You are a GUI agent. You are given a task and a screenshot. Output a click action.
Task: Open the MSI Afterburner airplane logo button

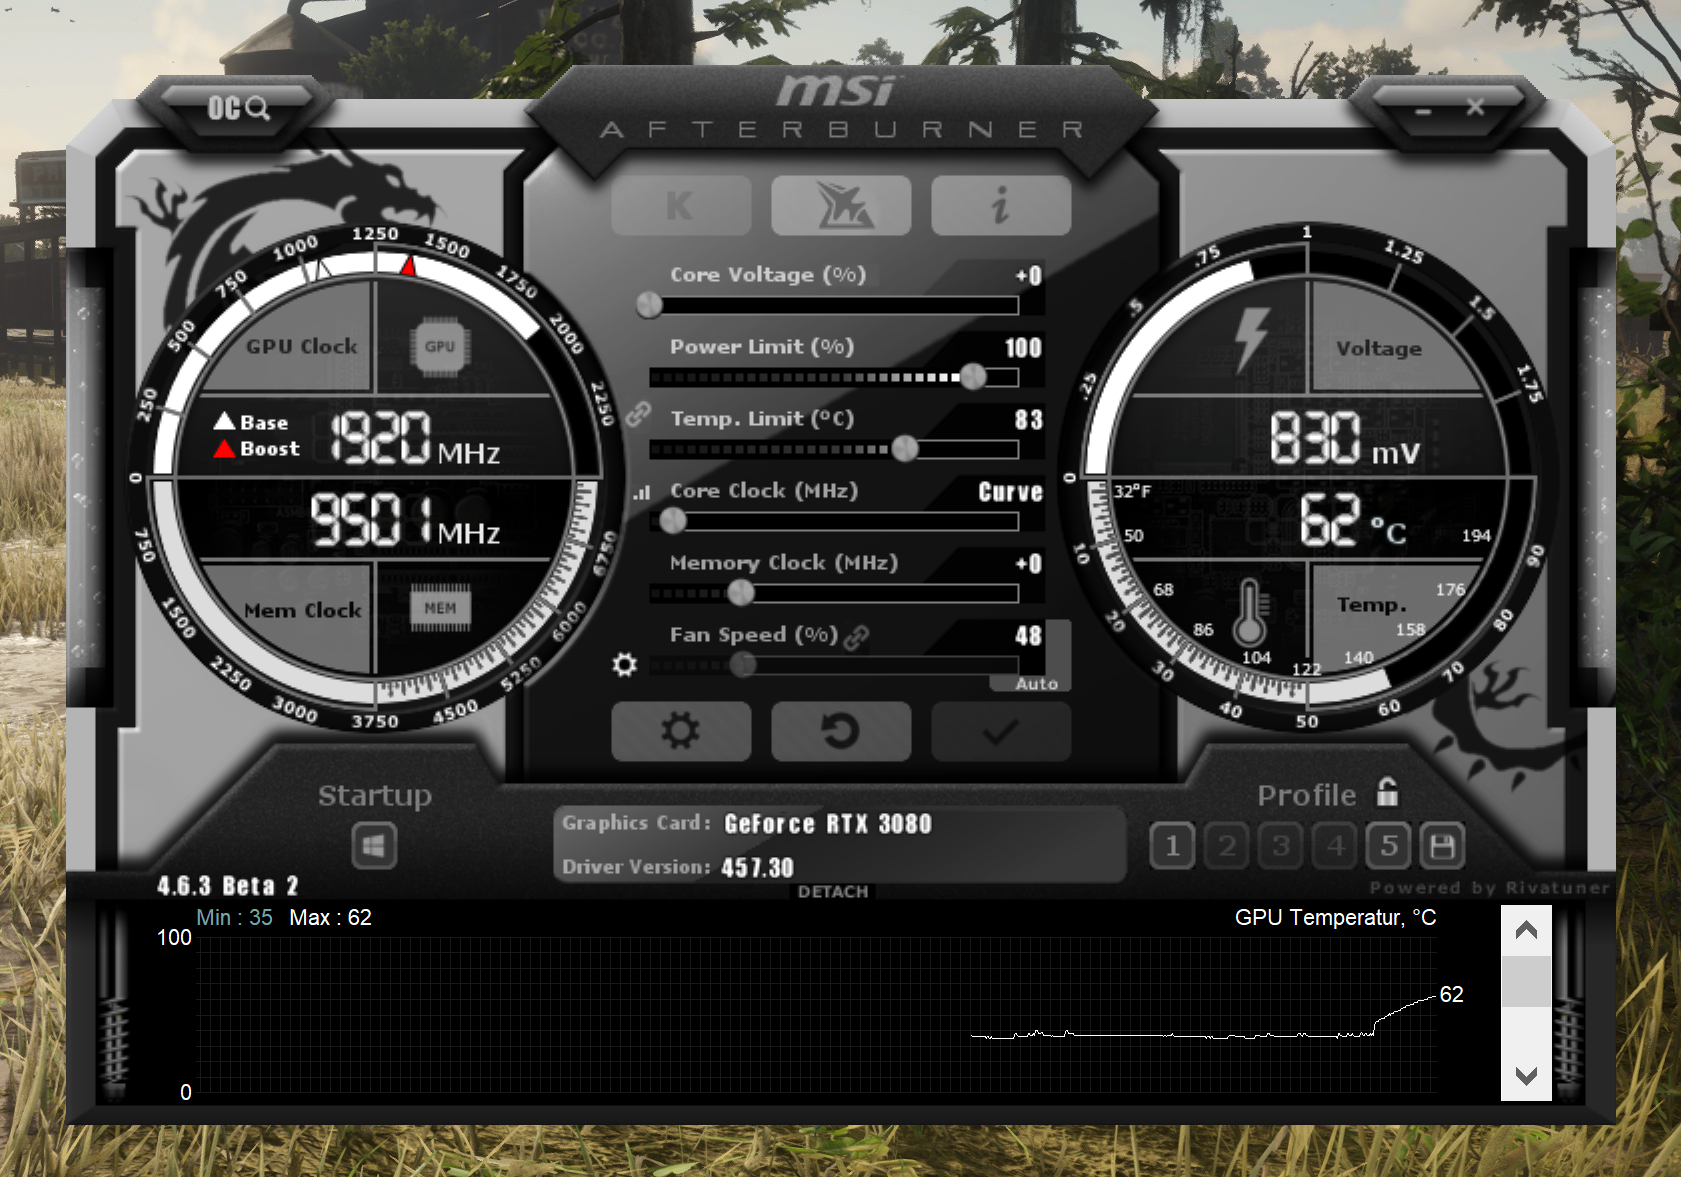click(841, 206)
